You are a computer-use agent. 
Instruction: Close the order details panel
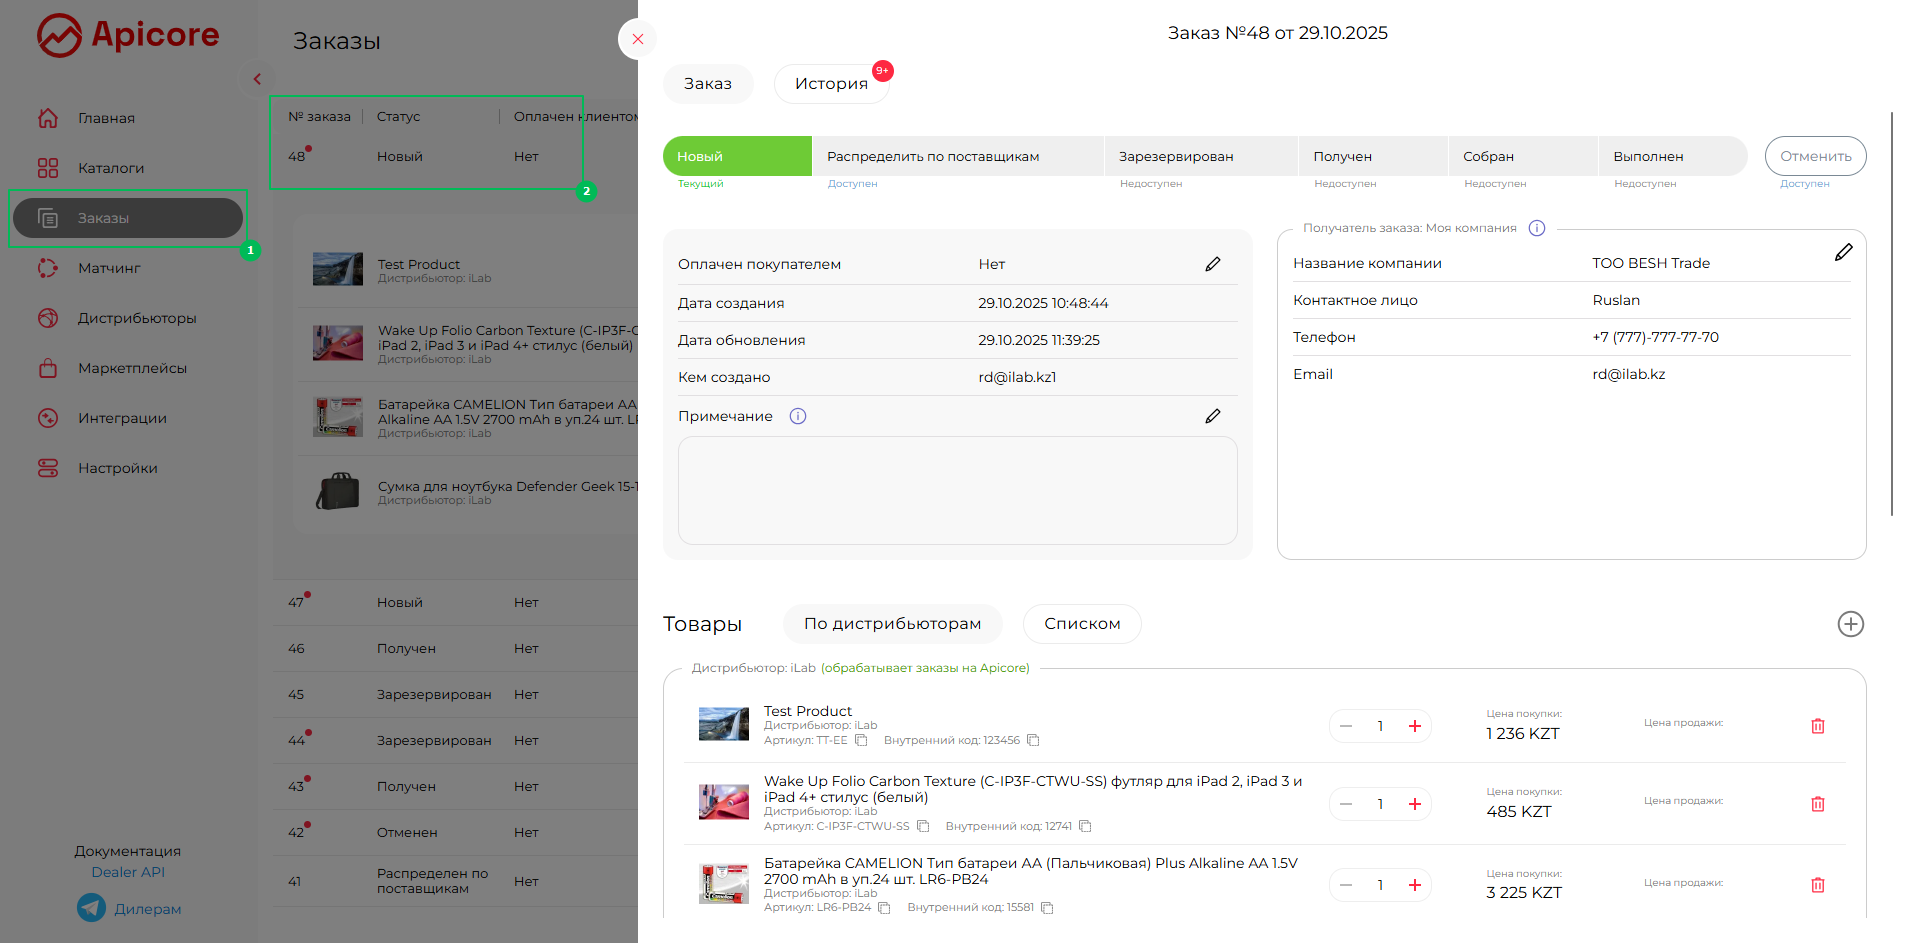(637, 40)
